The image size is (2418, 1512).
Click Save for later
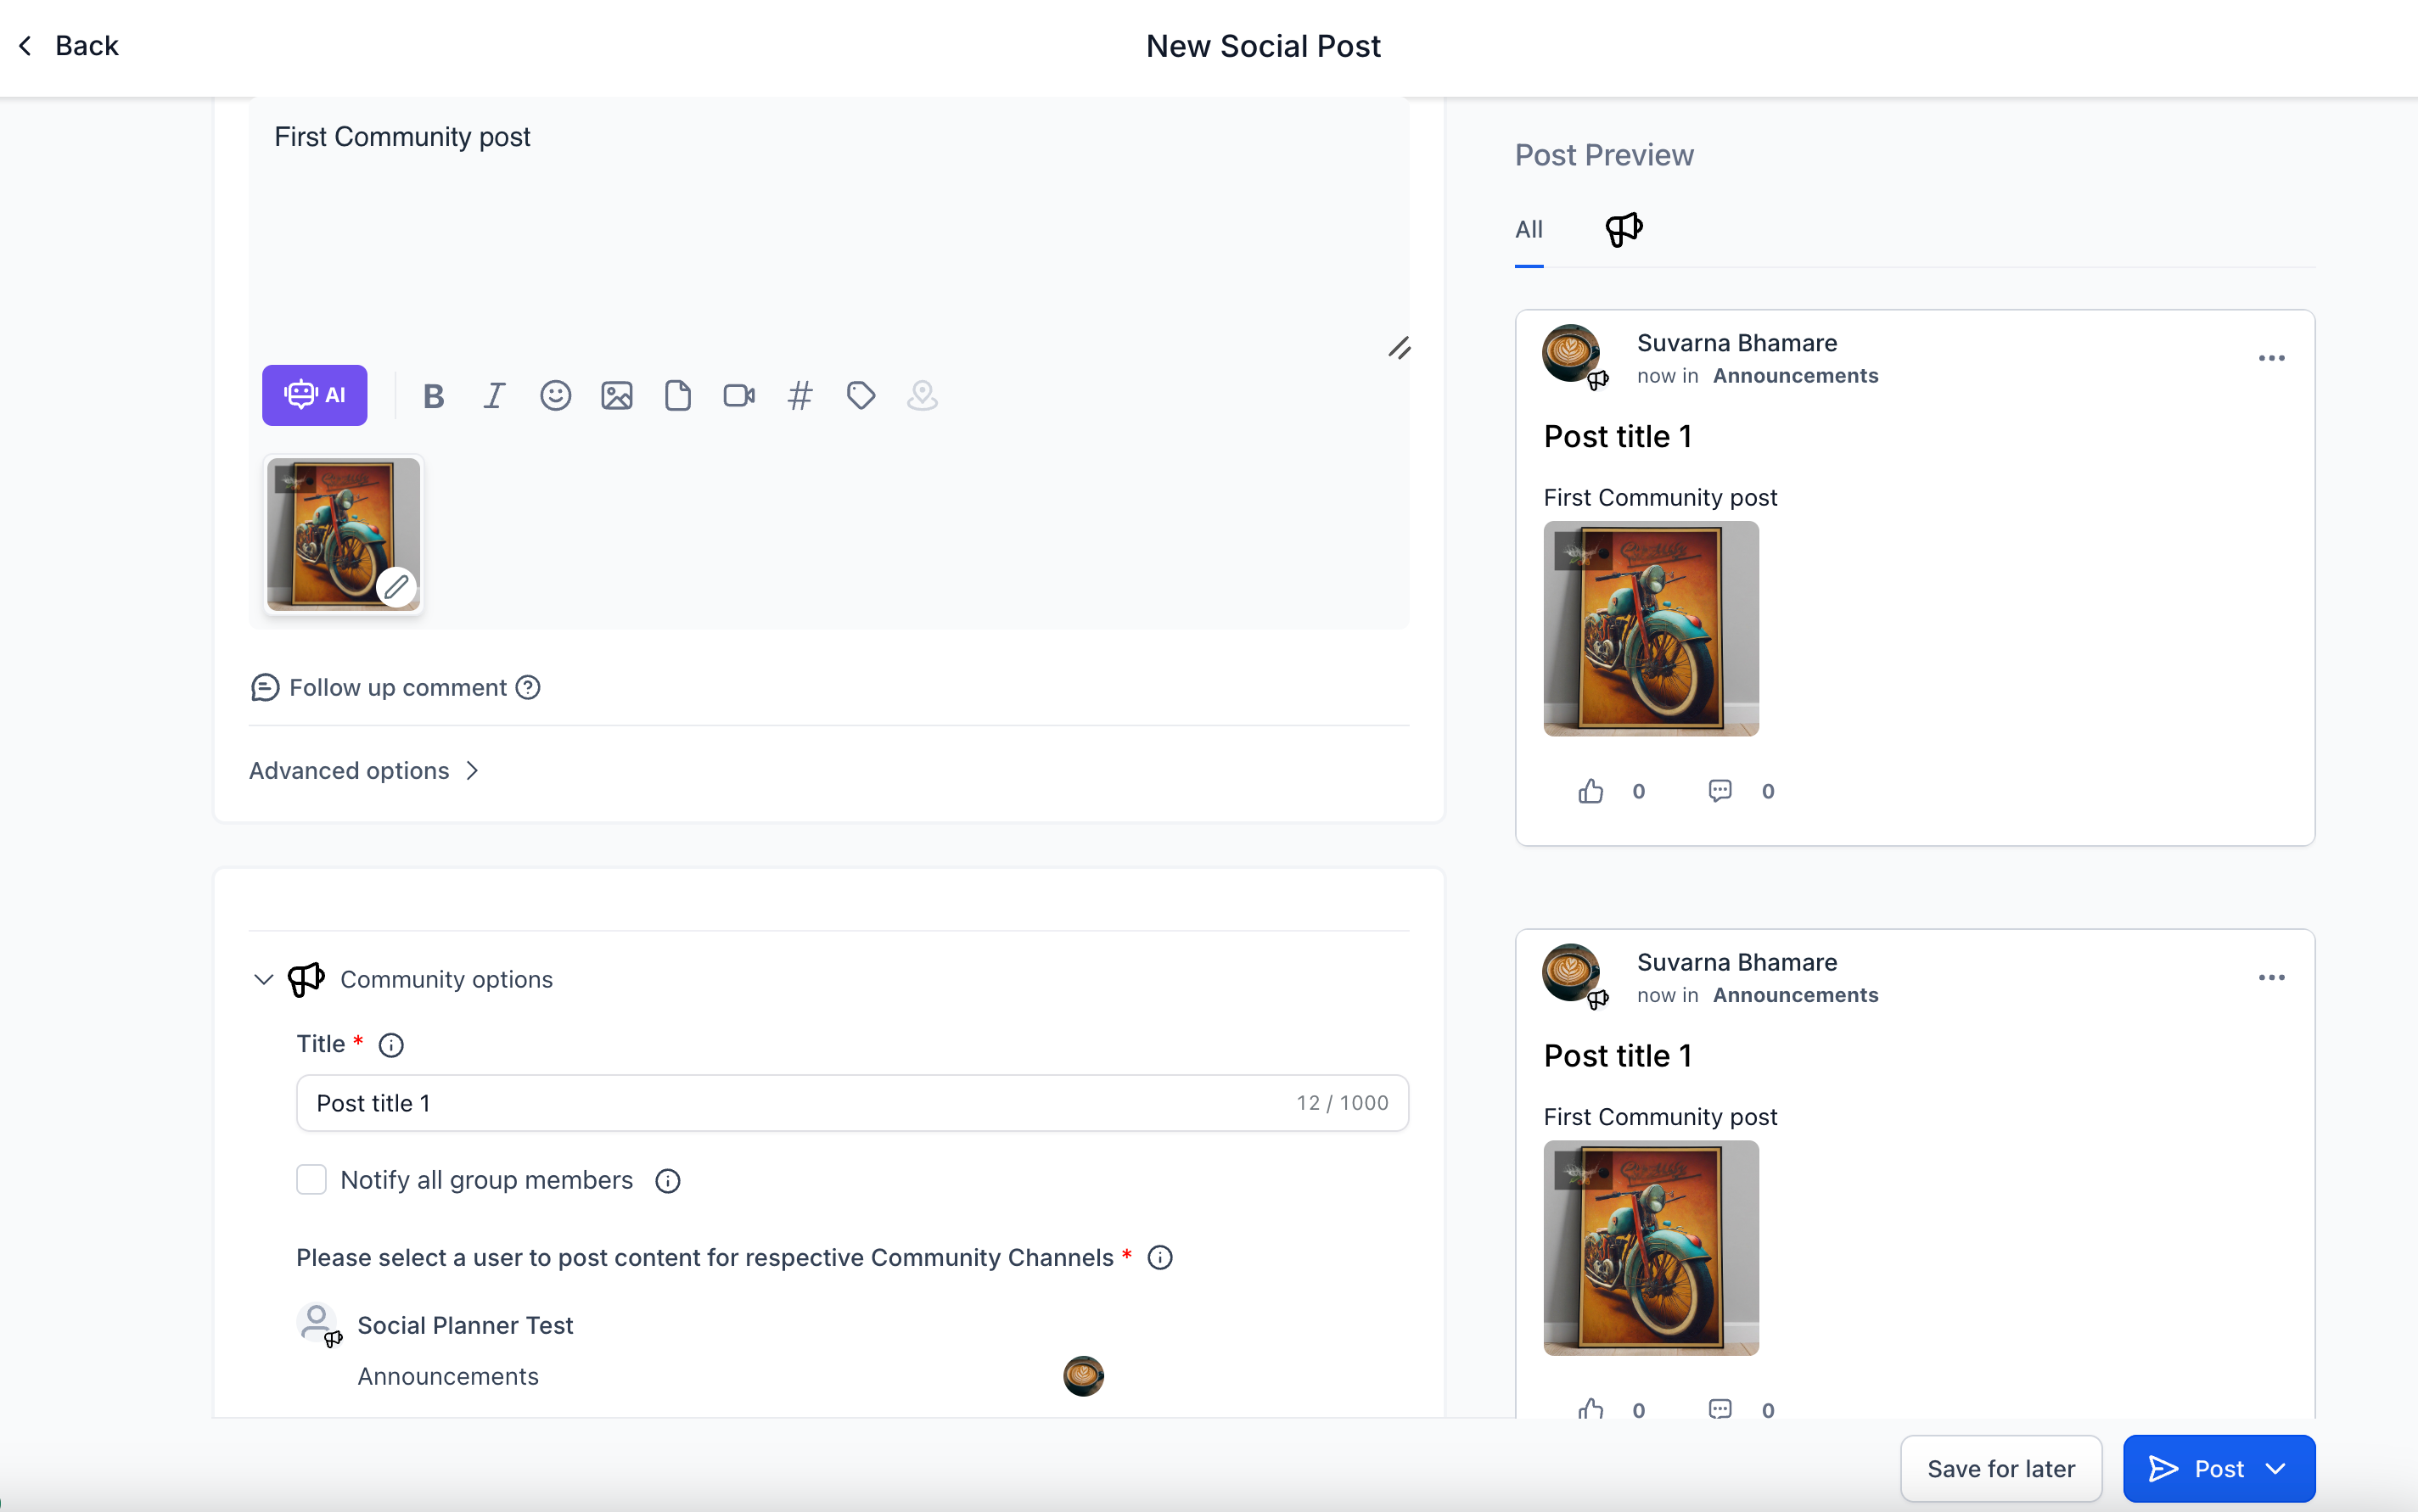(x=2000, y=1468)
